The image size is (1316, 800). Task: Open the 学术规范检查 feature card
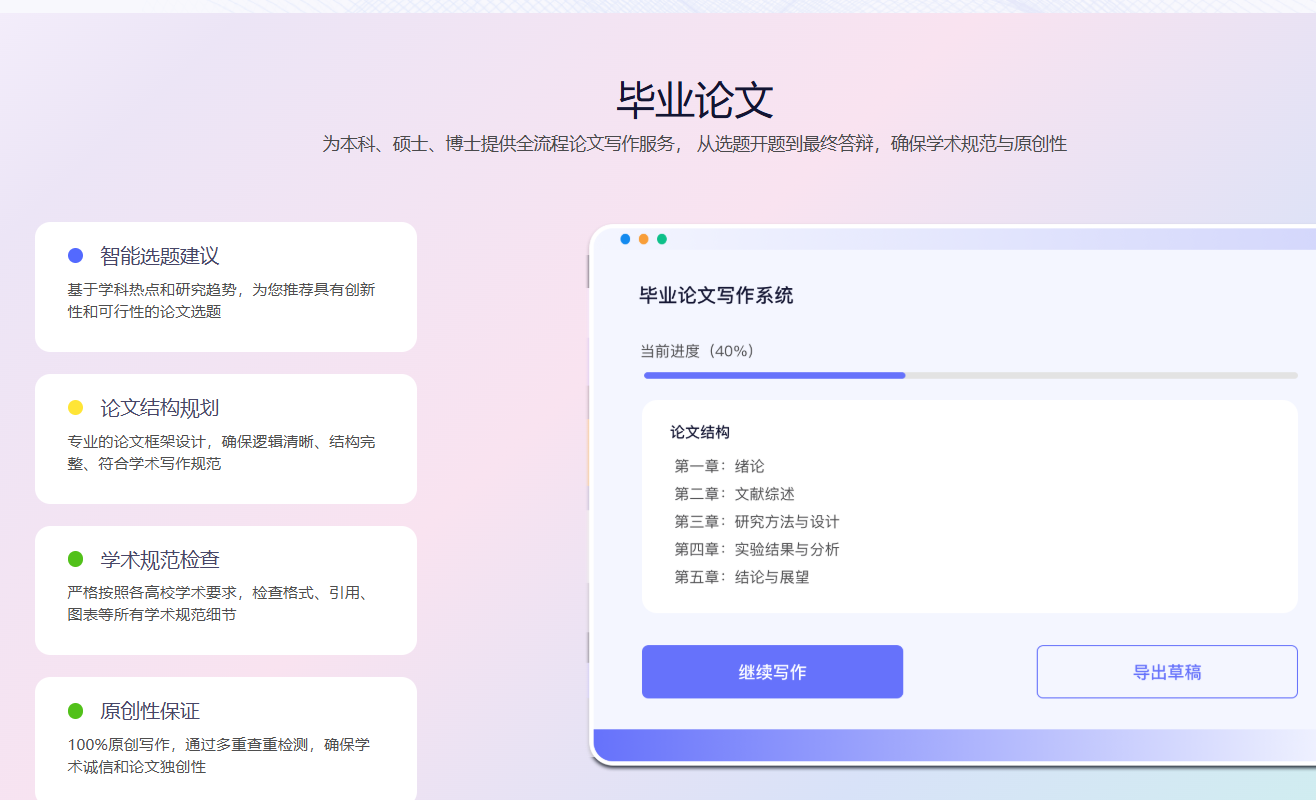(x=226, y=590)
